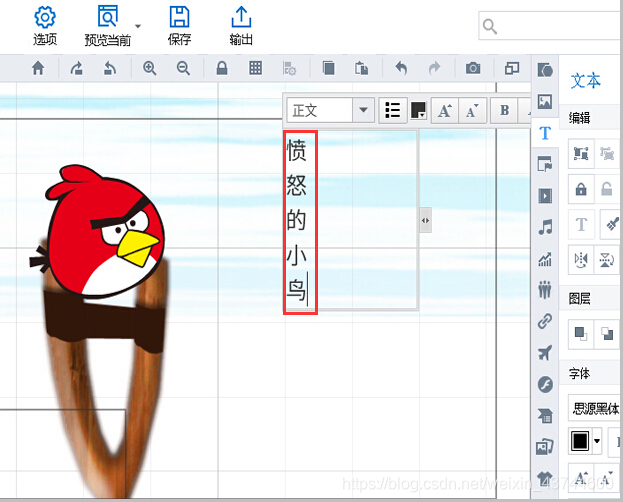Image resolution: width=623 pixels, height=502 pixels.
Task: Open the video tab in the sidebar
Action: point(545,196)
